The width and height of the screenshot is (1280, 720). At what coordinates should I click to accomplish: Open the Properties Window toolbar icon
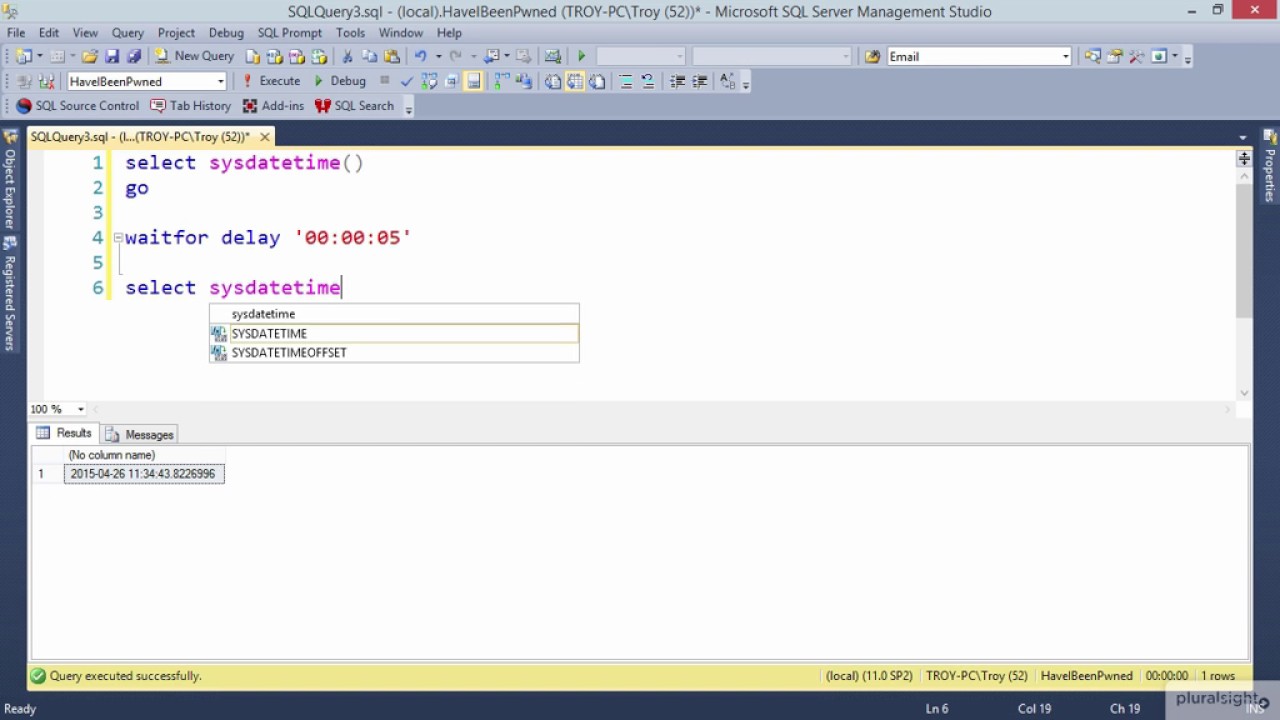[x=1115, y=57]
